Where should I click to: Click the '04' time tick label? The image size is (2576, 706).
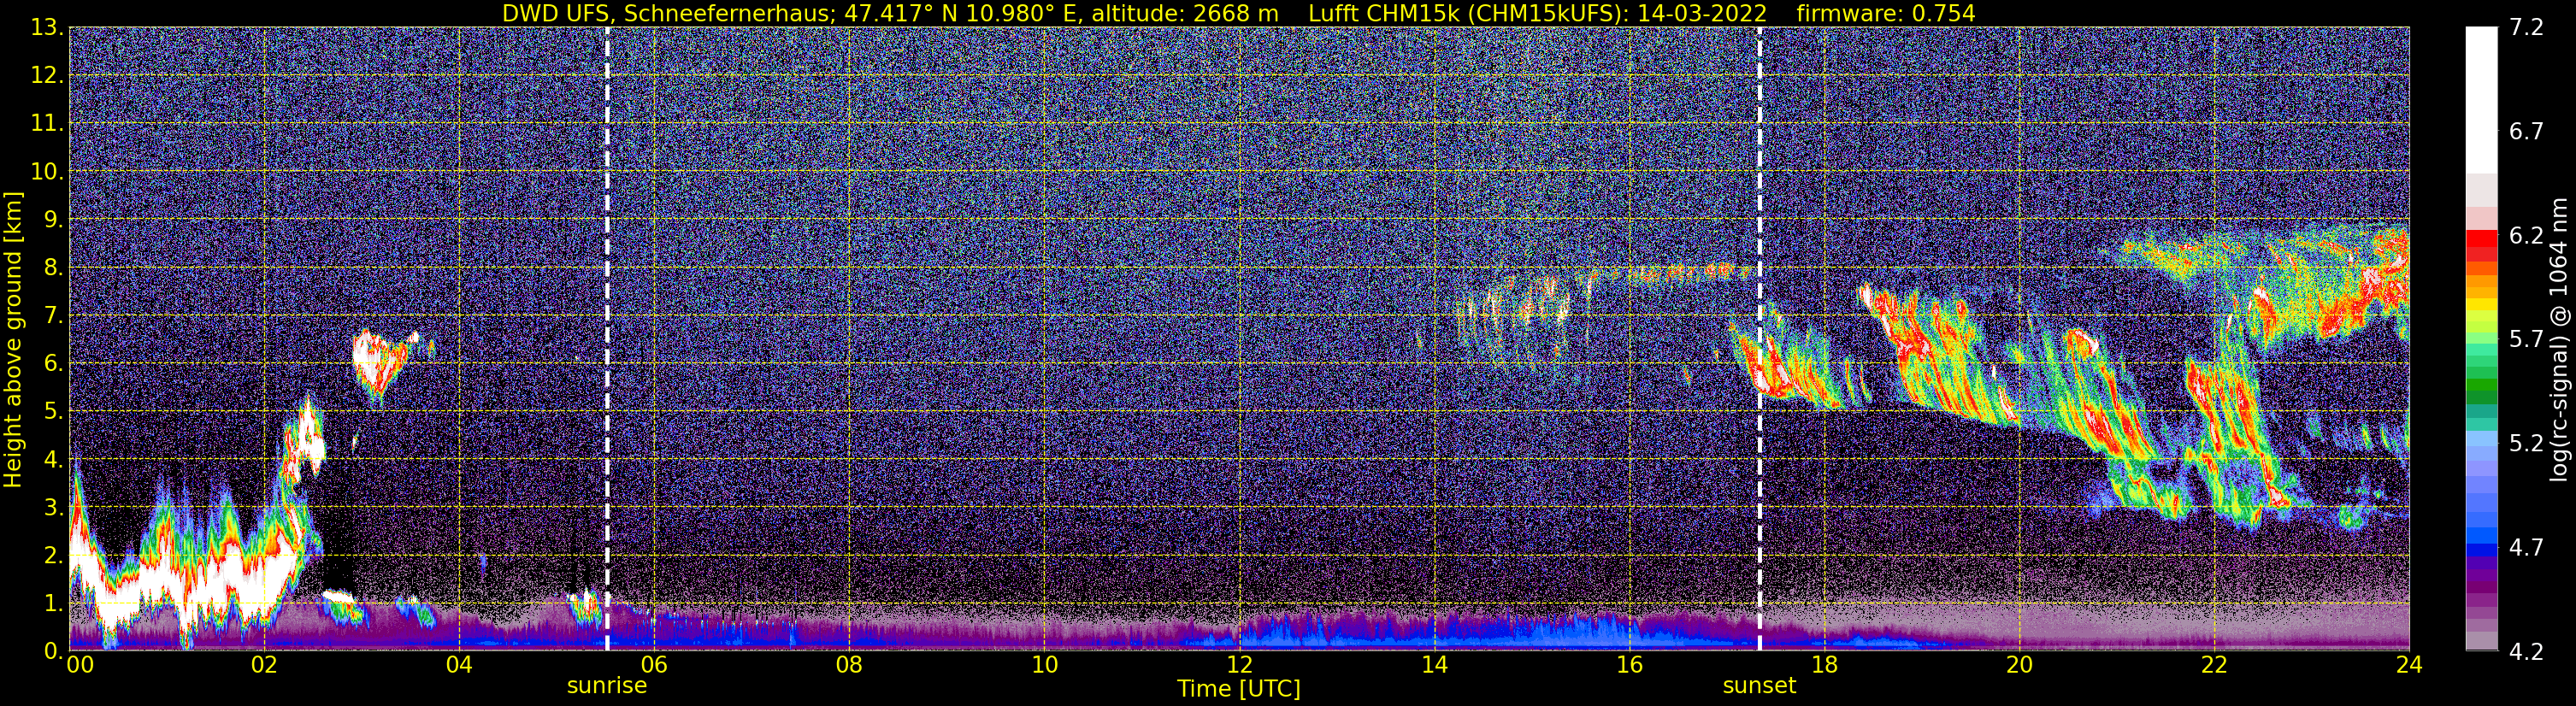point(459,665)
